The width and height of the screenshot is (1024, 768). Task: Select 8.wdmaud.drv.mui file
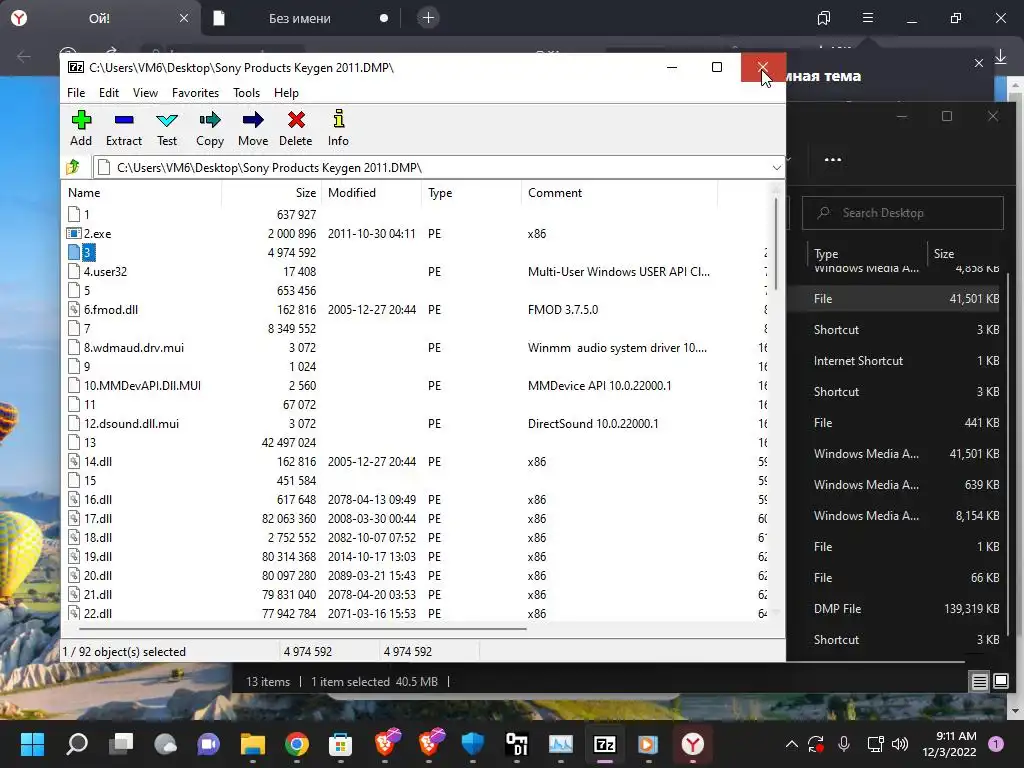point(133,347)
